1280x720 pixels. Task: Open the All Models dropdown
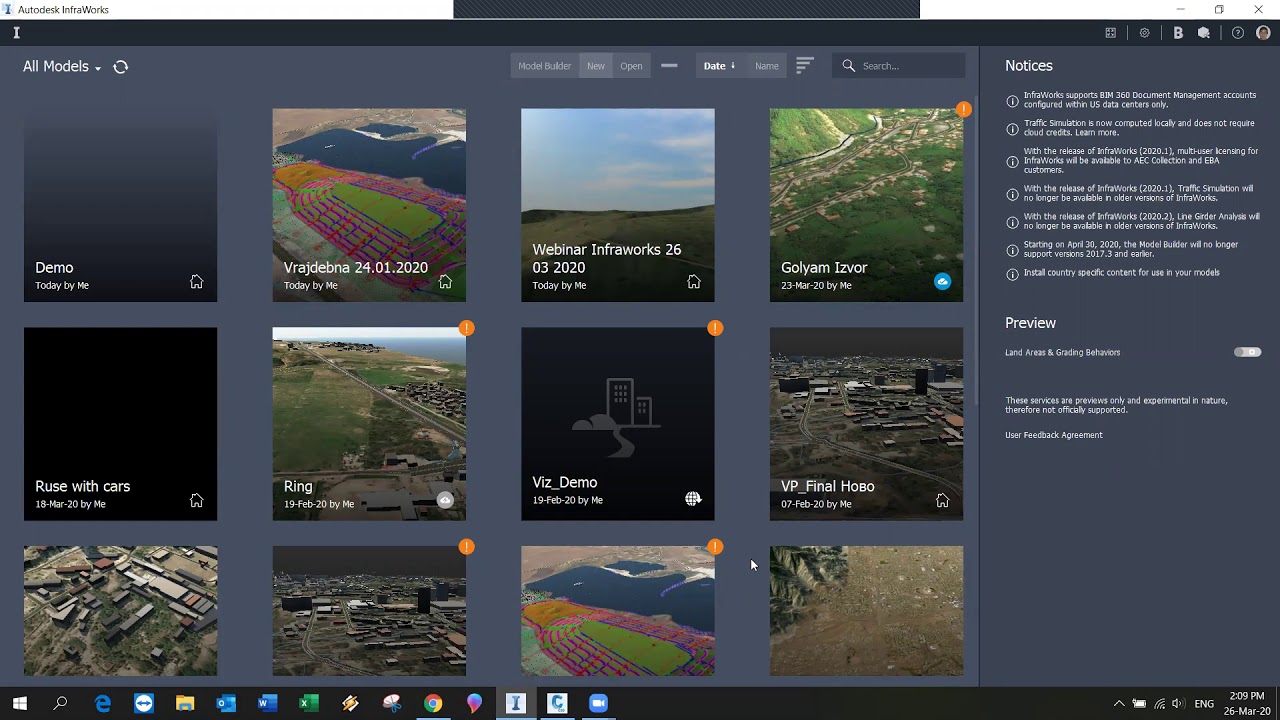62,67
